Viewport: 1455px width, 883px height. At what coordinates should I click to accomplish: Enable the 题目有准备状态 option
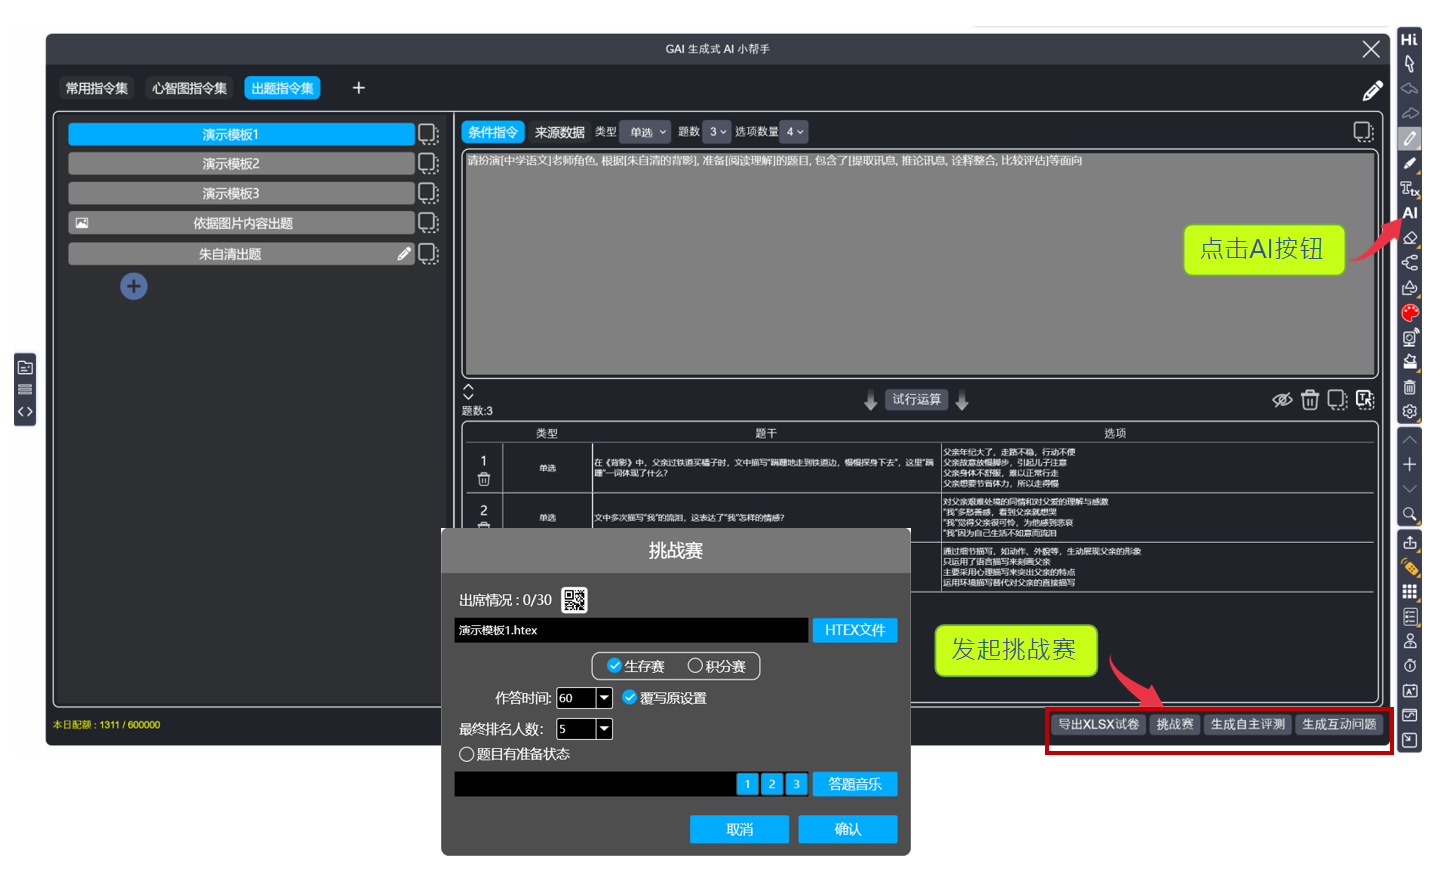coord(467,754)
